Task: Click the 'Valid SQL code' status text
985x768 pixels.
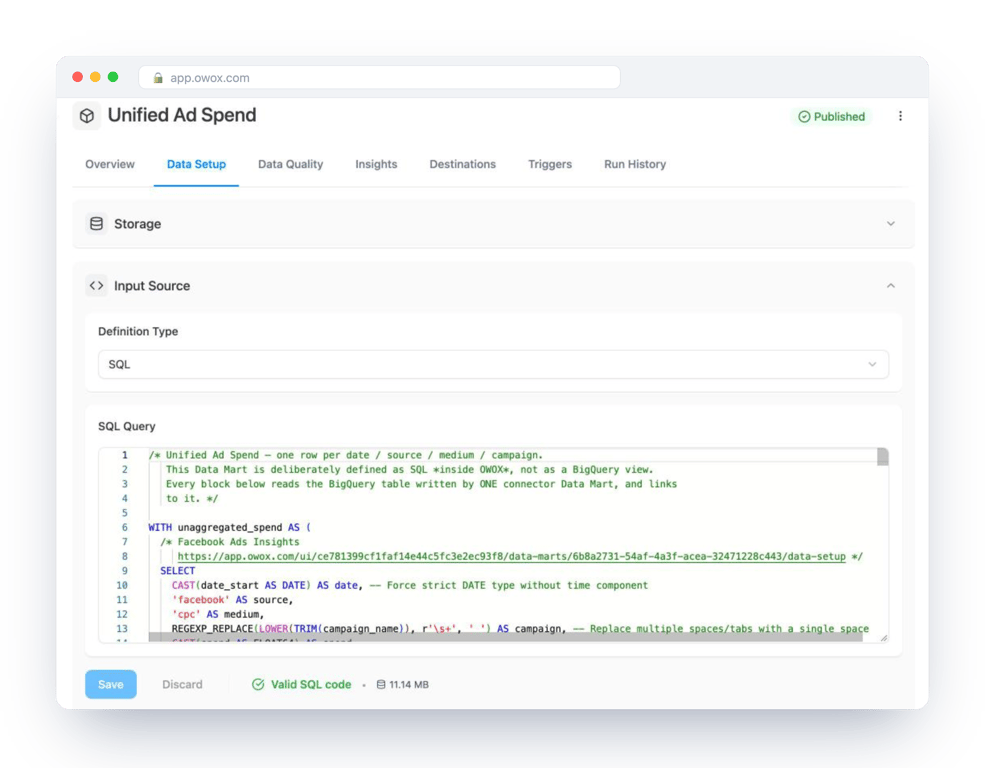Action: tap(311, 684)
